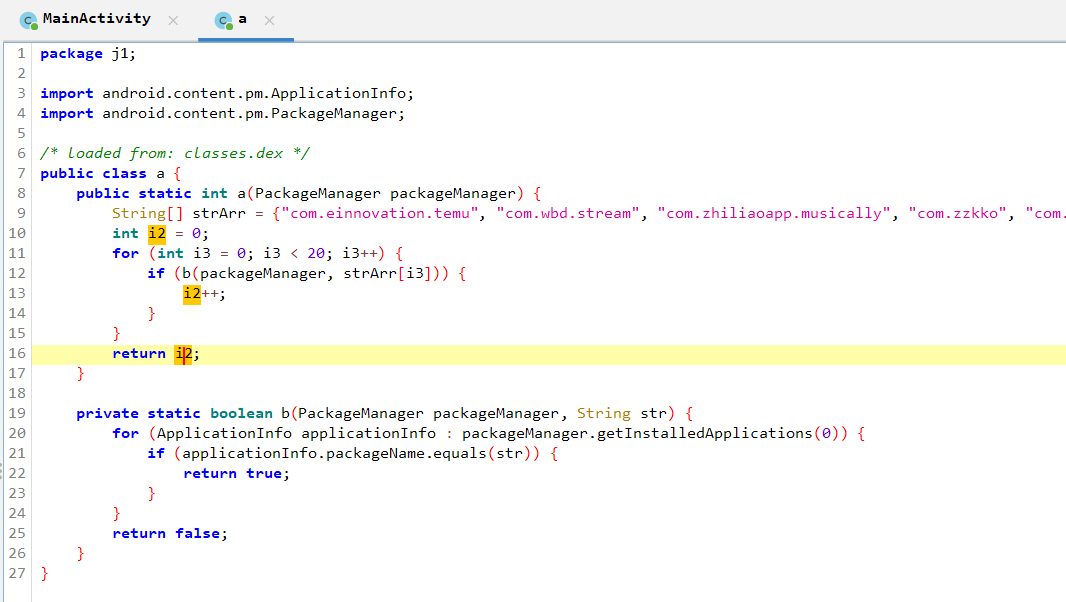Click the highlighted i2 variable declaration on line 10
Screen dimensions: 1066x602
[156, 233]
